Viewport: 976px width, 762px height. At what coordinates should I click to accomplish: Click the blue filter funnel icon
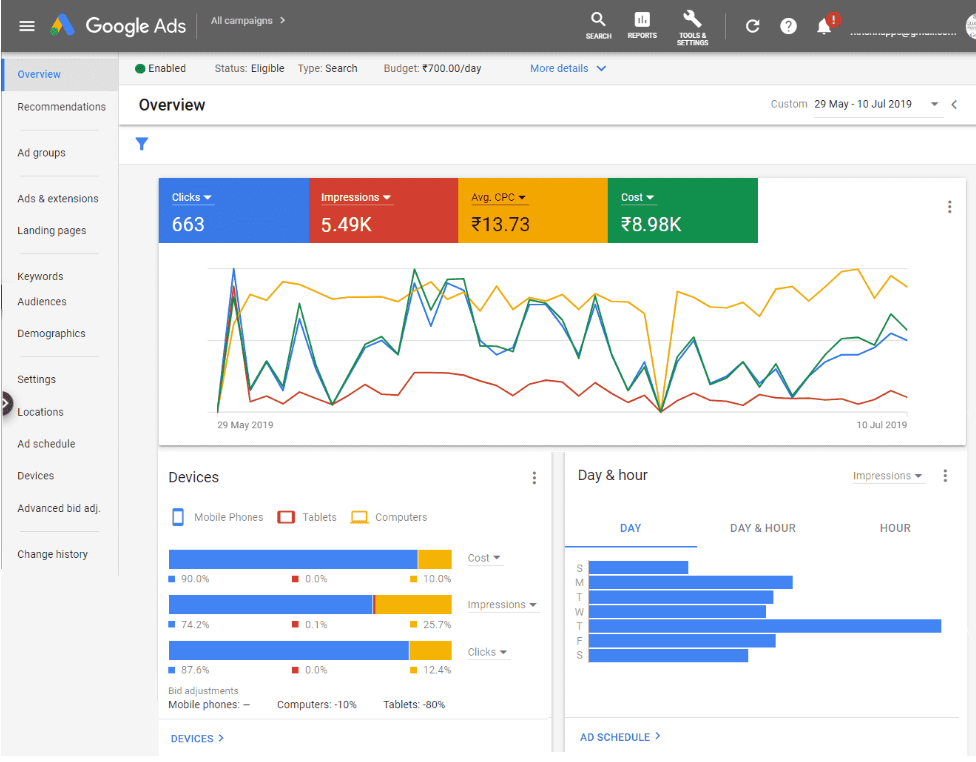(142, 144)
